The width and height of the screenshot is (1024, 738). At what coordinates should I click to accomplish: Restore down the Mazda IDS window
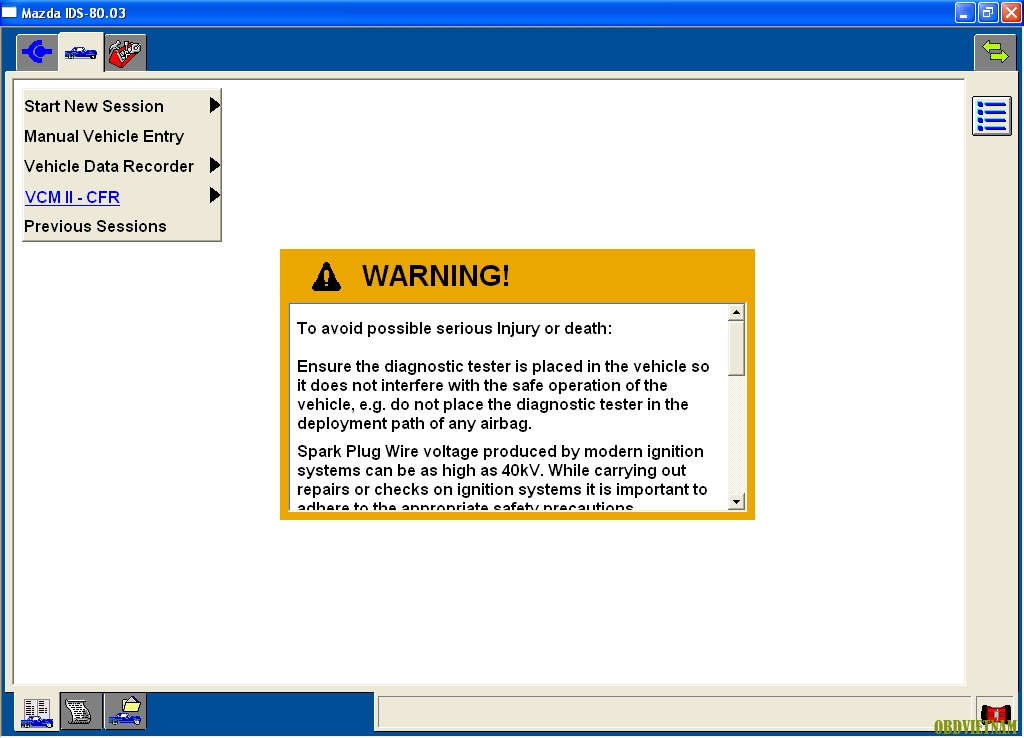pos(987,12)
